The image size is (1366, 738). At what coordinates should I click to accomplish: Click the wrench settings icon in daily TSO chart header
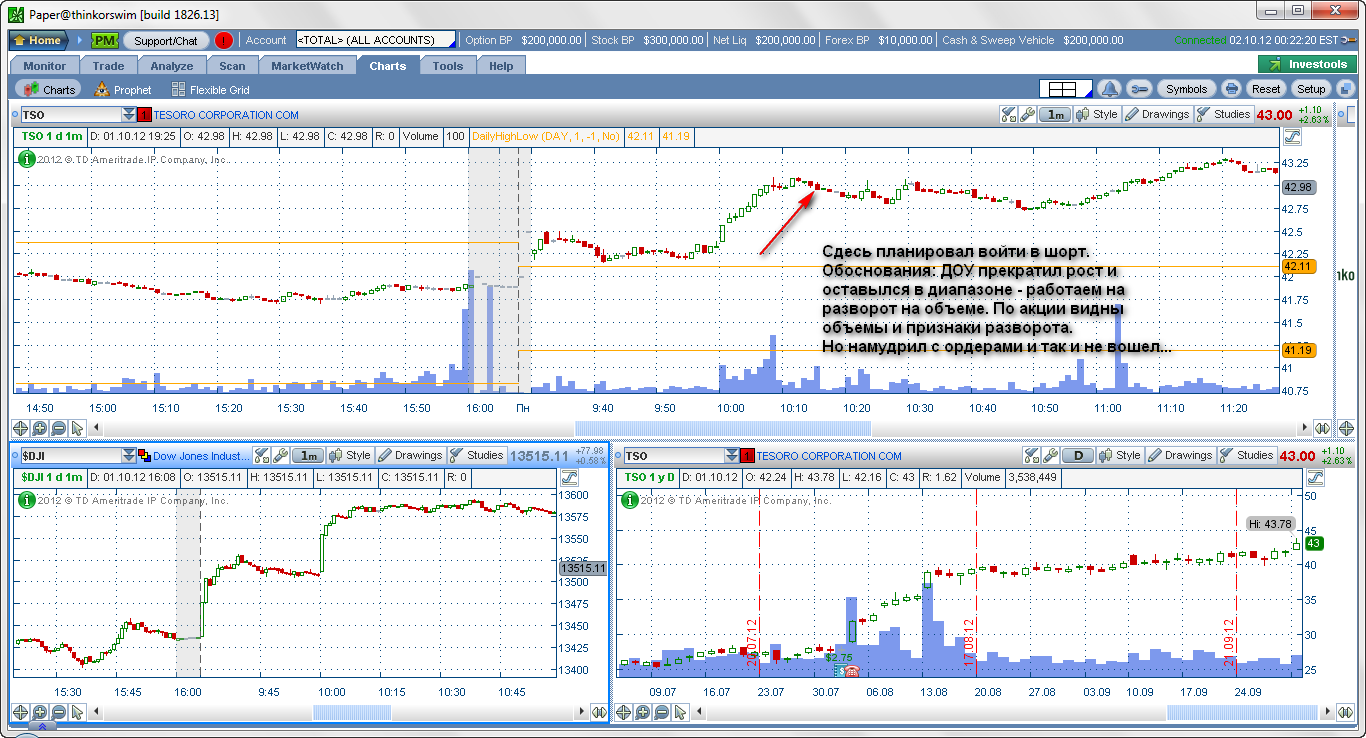pyautogui.click(x=1051, y=455)
